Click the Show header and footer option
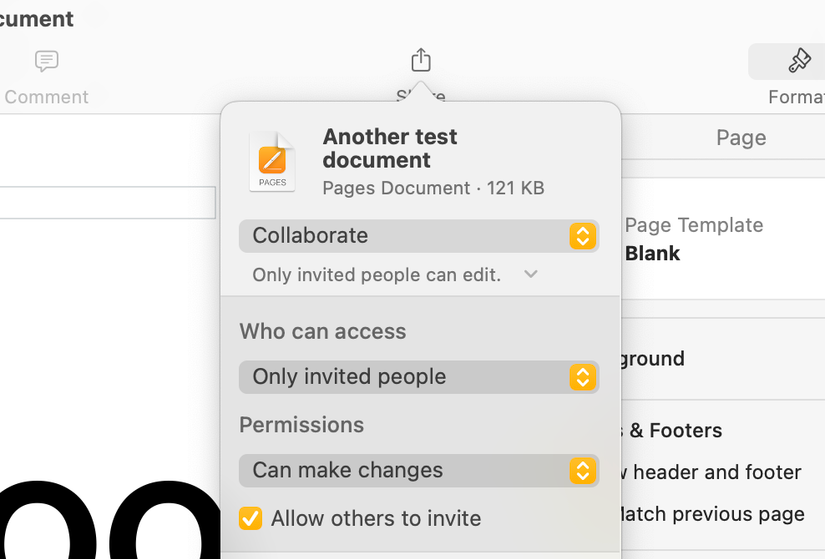Image resolution: width=825 pixels, height=559 pixels. pos(714,472)
